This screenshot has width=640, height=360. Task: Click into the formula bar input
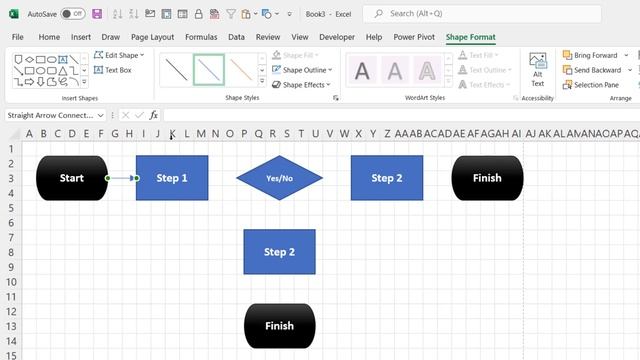tap(401, 116)
